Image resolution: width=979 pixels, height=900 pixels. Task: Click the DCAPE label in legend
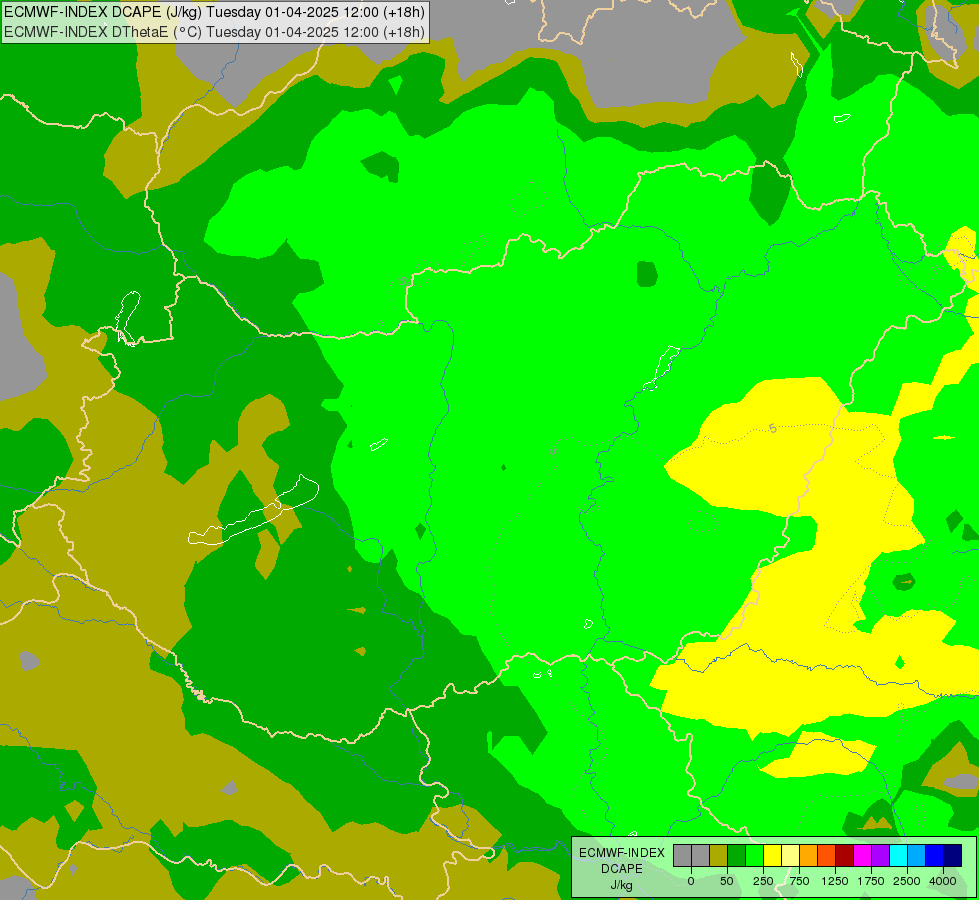622,869
